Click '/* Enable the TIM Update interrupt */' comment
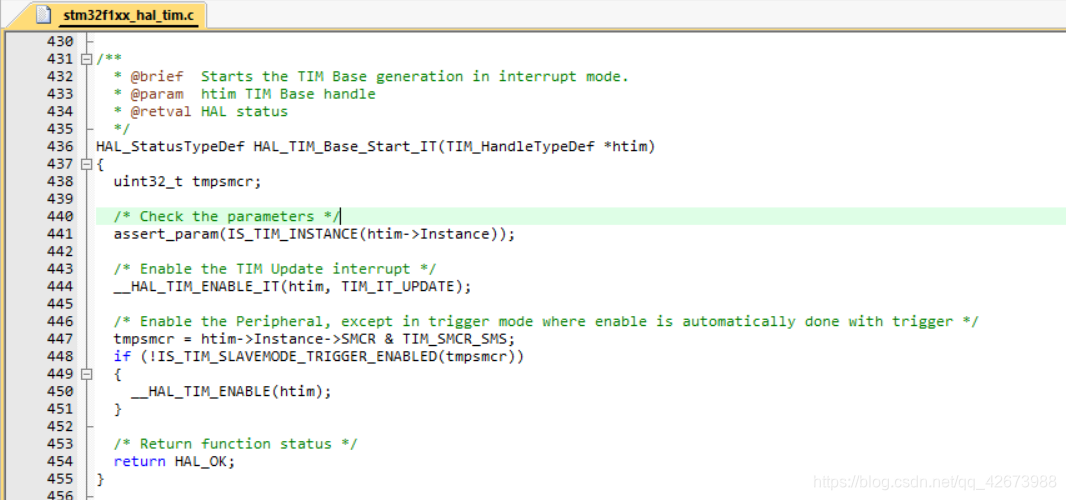 pos(275,269)
